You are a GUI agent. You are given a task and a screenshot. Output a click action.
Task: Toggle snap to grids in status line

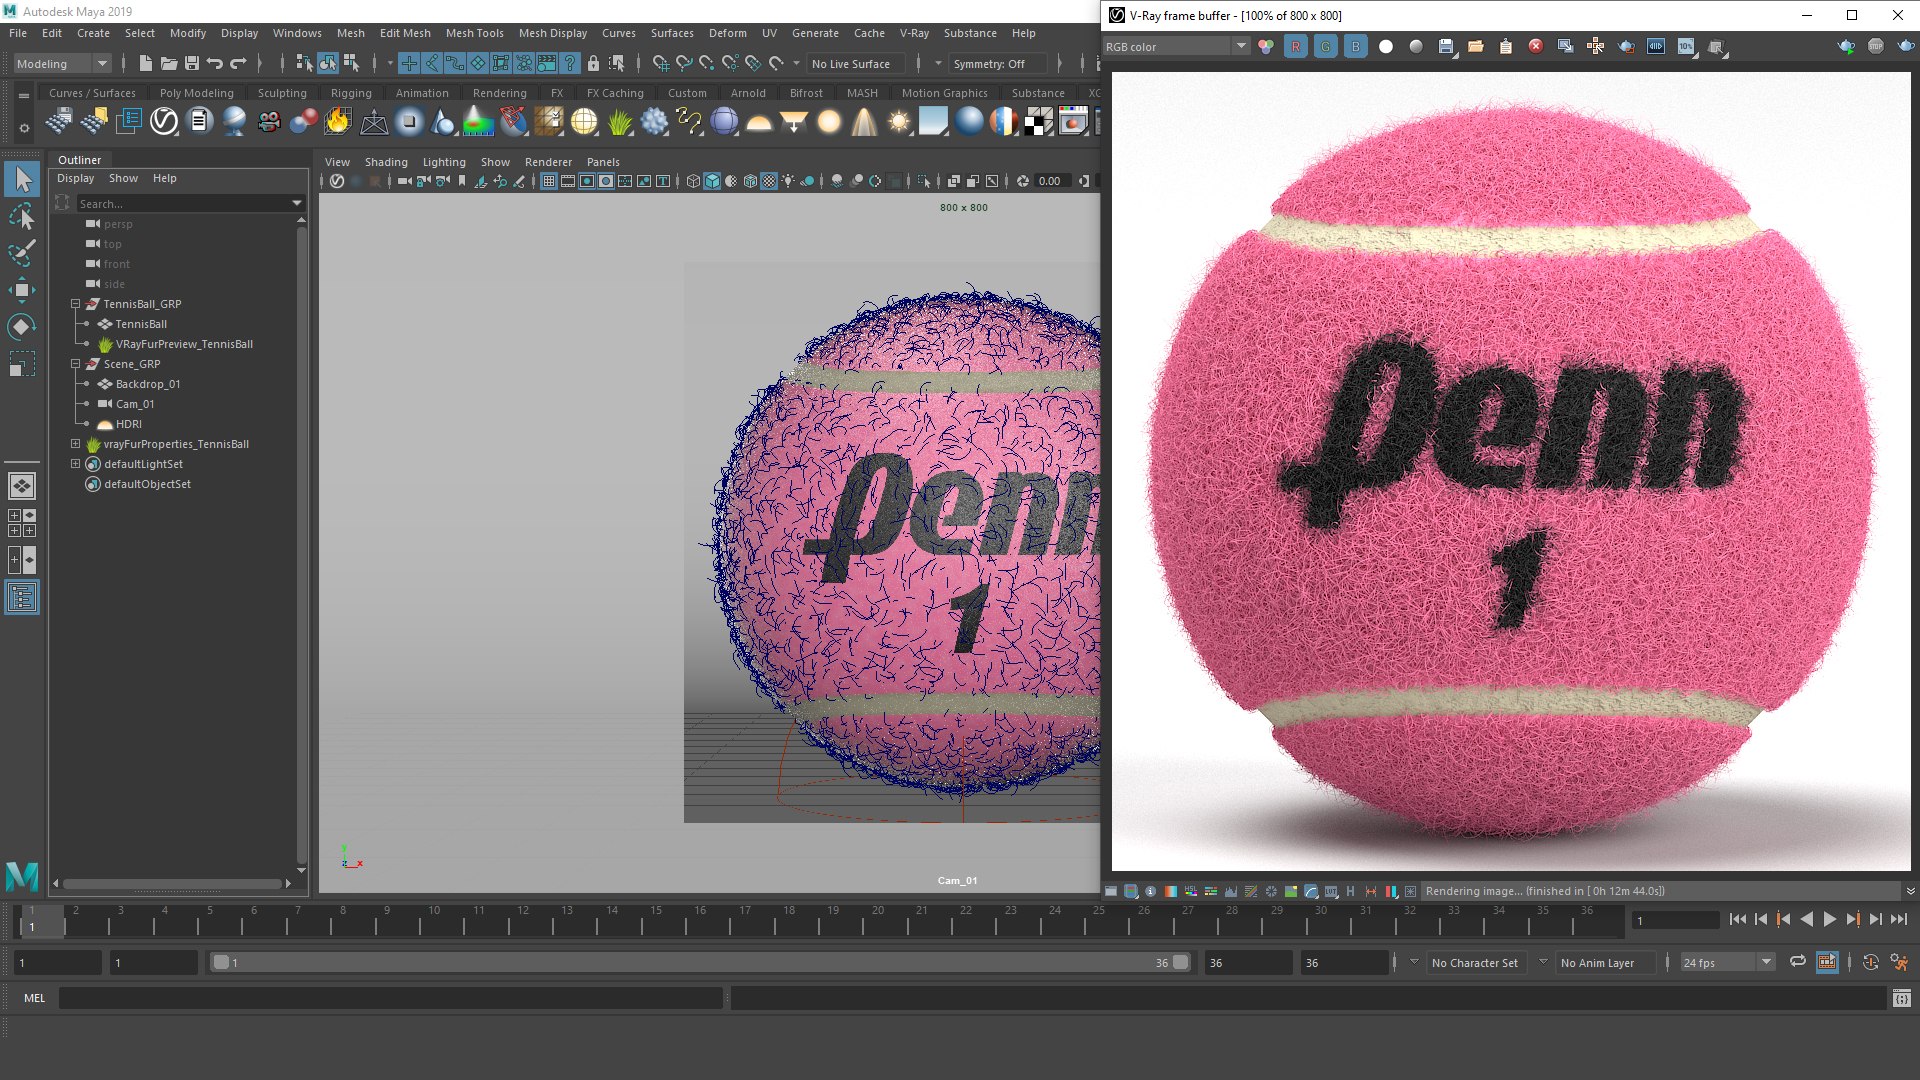[660, 63]
